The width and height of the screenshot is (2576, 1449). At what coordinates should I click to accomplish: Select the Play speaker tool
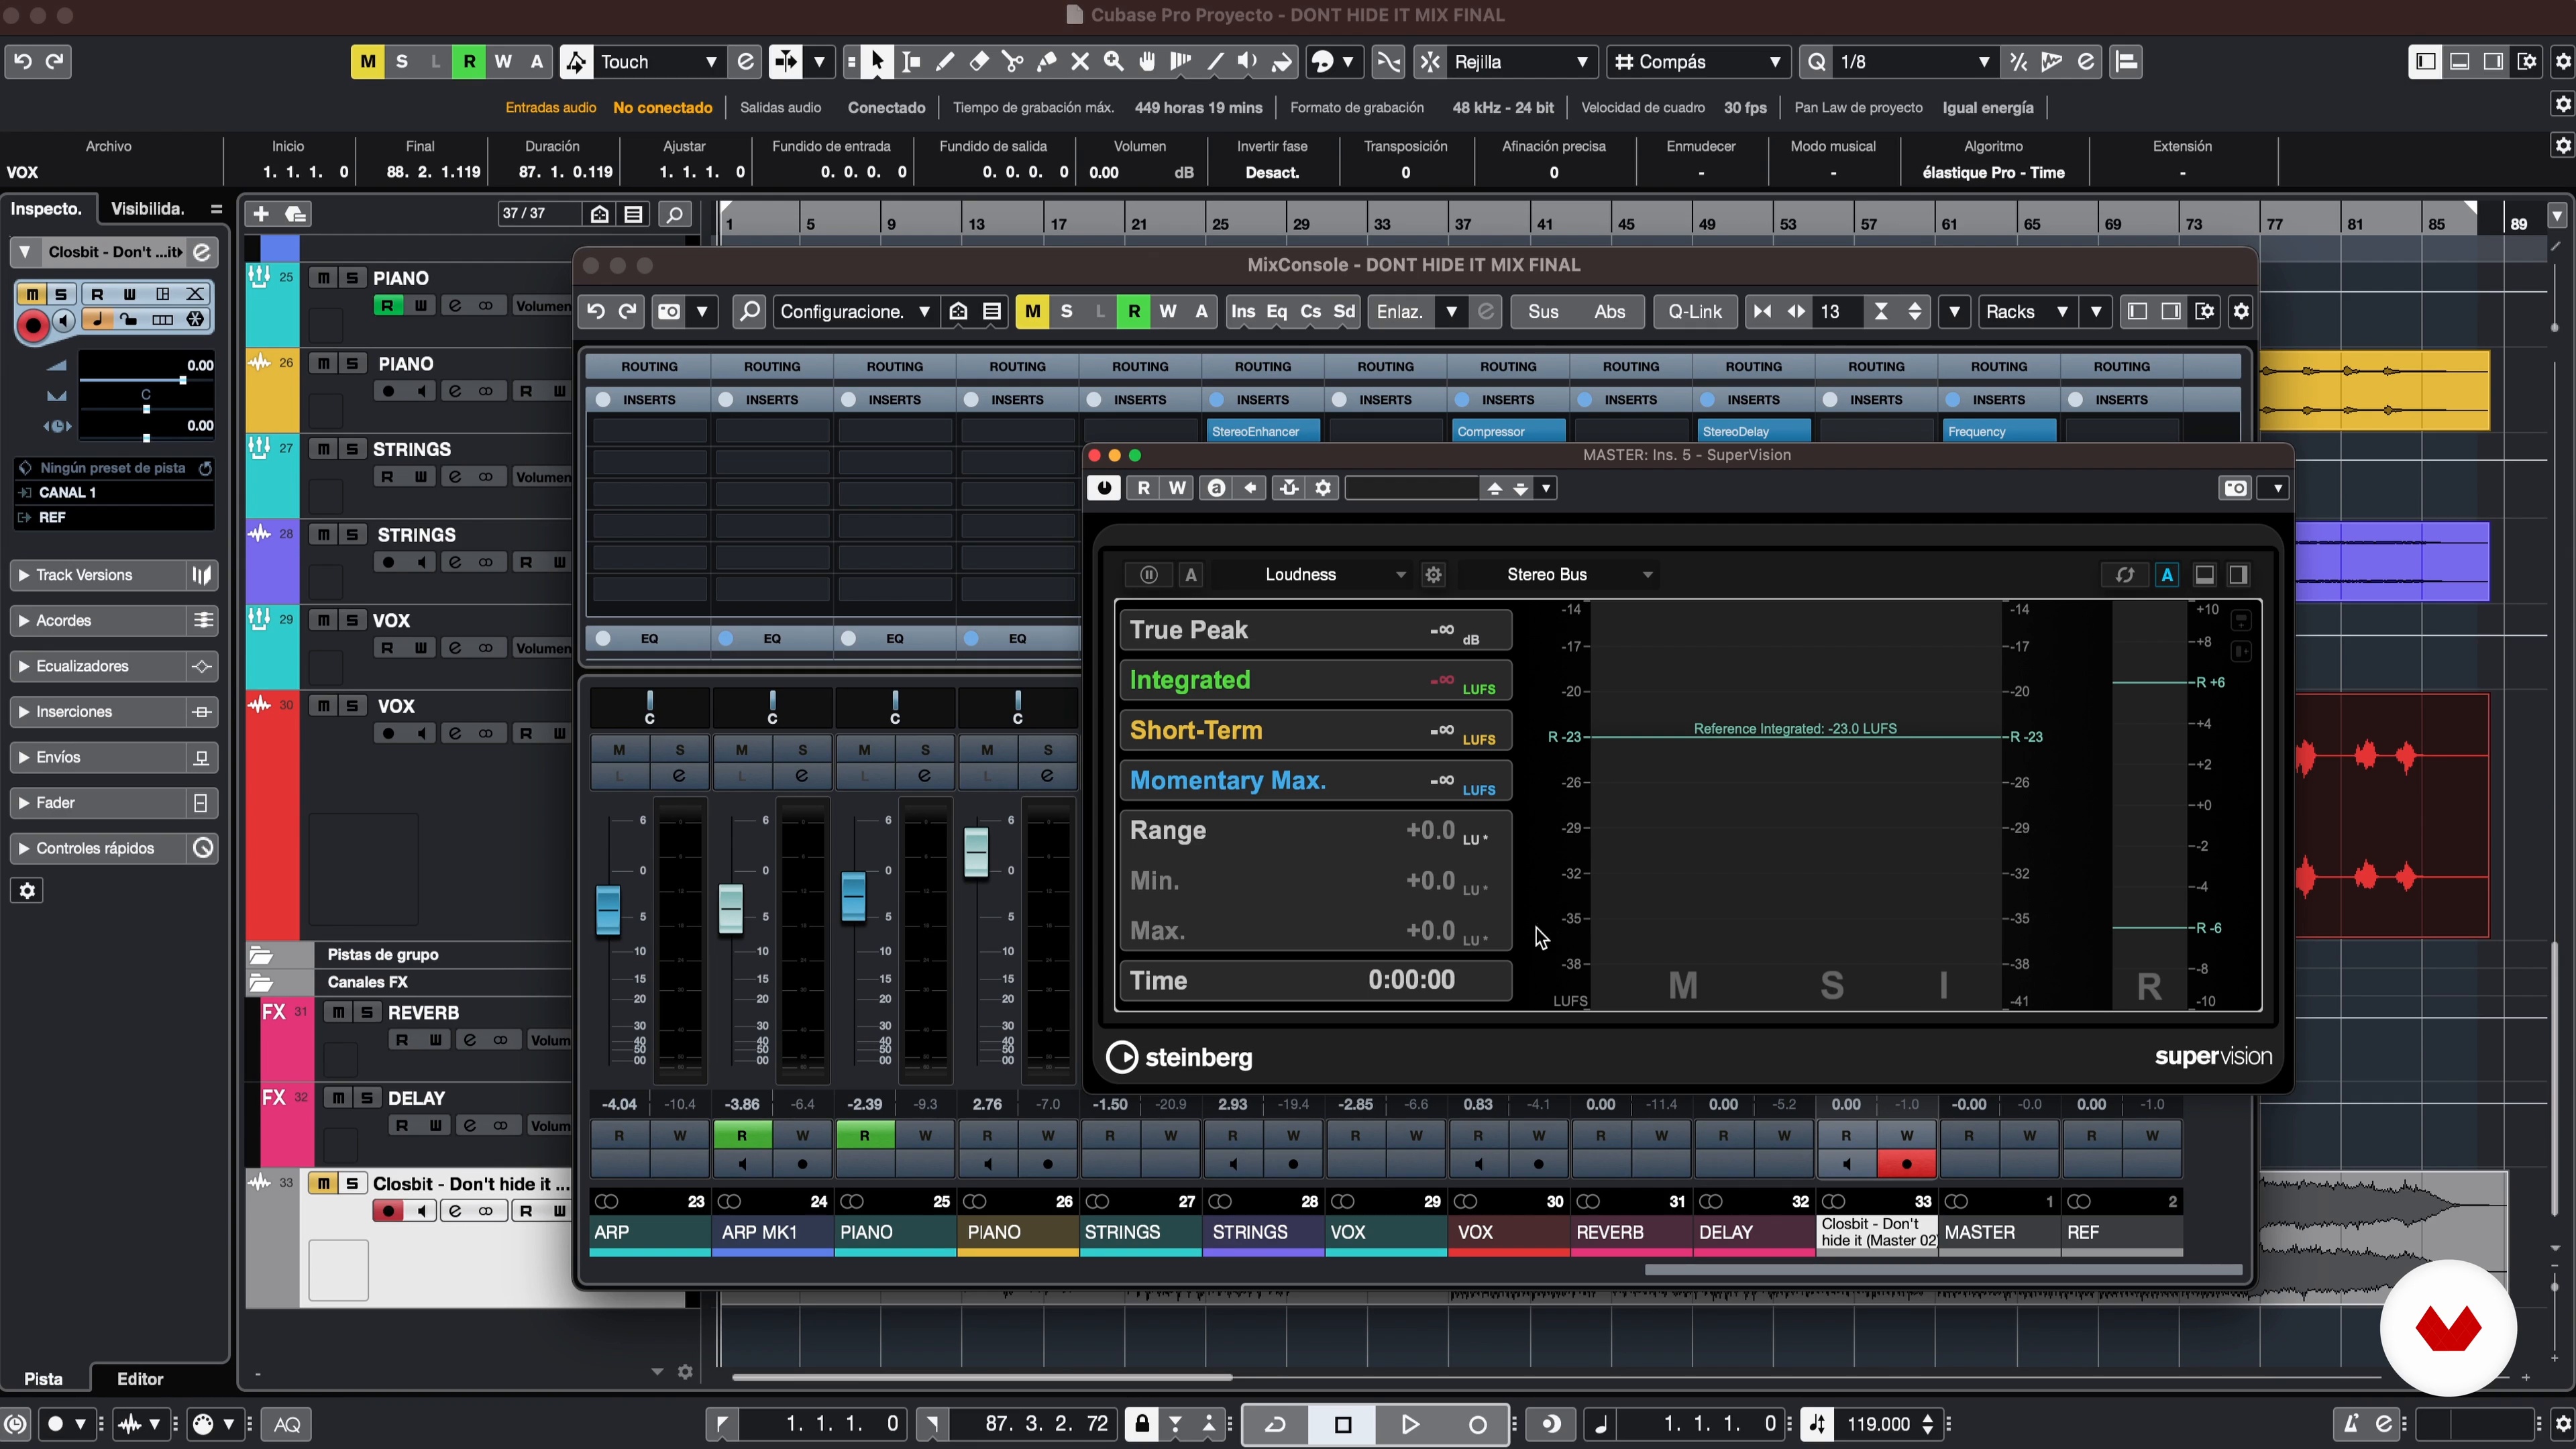pos(1248,62)
